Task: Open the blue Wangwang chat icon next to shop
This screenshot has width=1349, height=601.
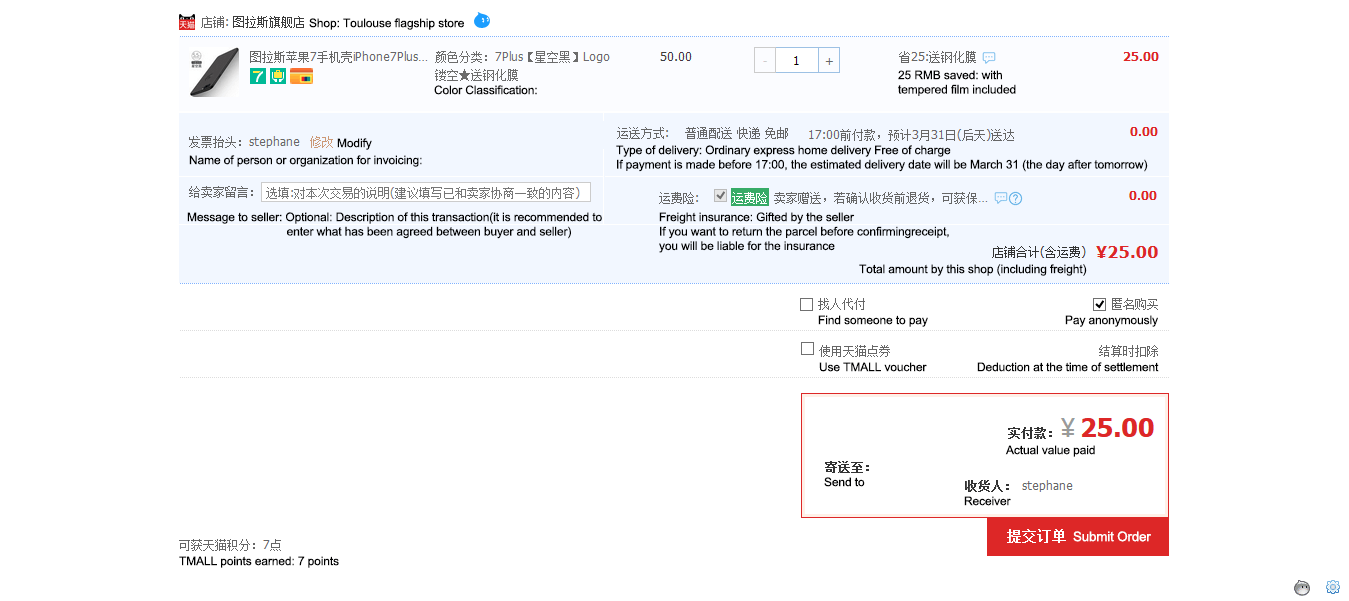Action: [x=482, y=20]
